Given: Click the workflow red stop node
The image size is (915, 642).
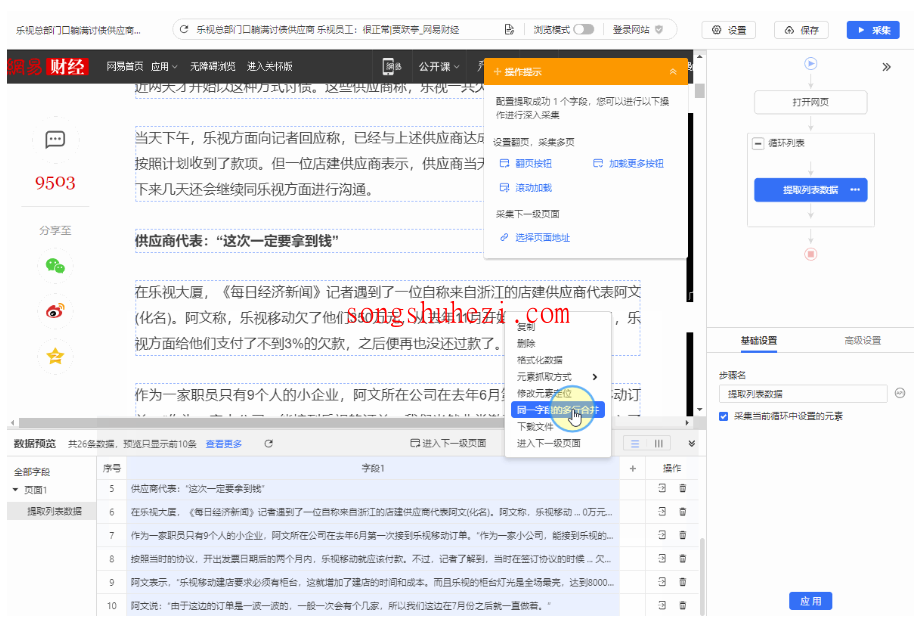Looking at the screenshot, I should 811,254.
